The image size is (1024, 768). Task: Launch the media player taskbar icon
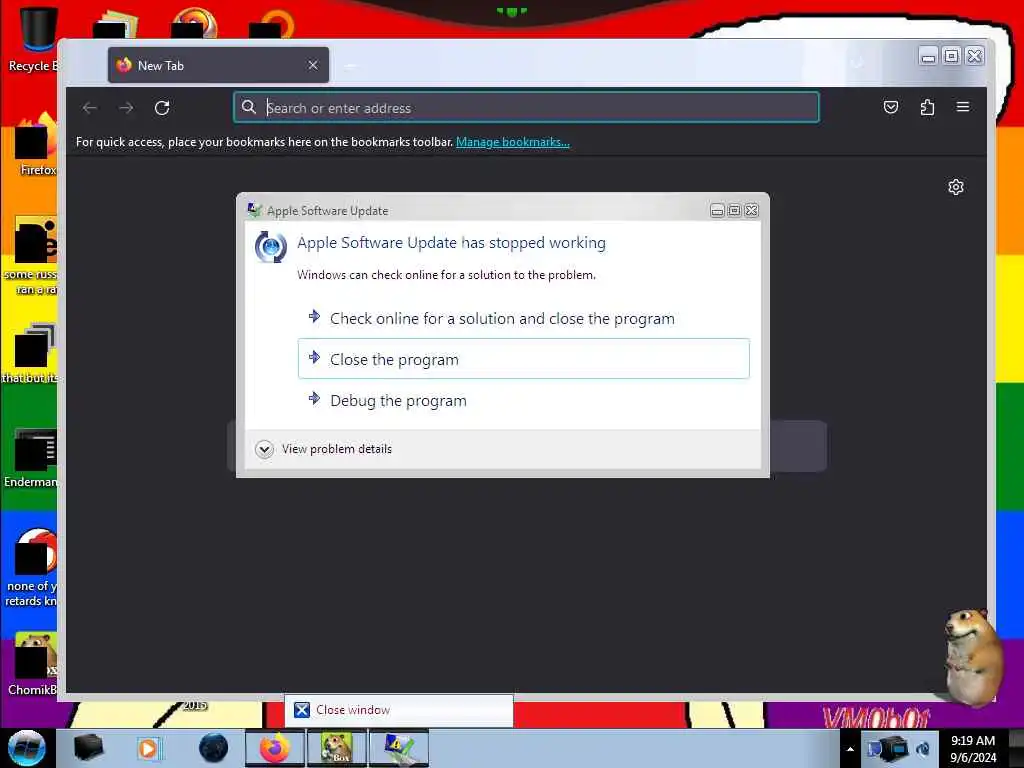tap(149, 748)
